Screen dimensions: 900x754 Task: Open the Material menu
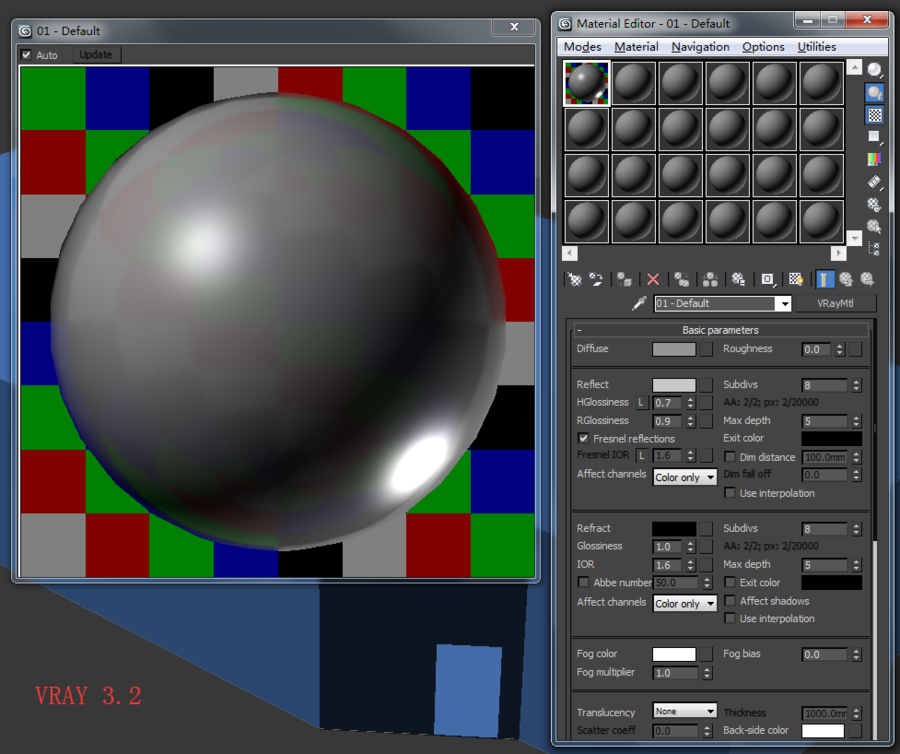(x=636, y=47)
